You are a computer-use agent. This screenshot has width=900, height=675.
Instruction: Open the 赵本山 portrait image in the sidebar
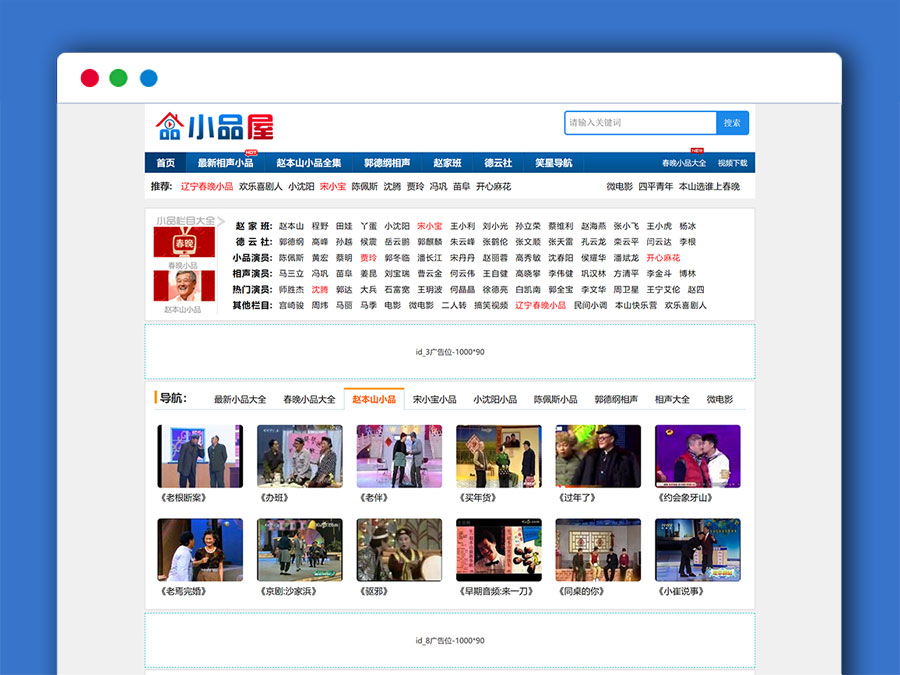(183, 286)
